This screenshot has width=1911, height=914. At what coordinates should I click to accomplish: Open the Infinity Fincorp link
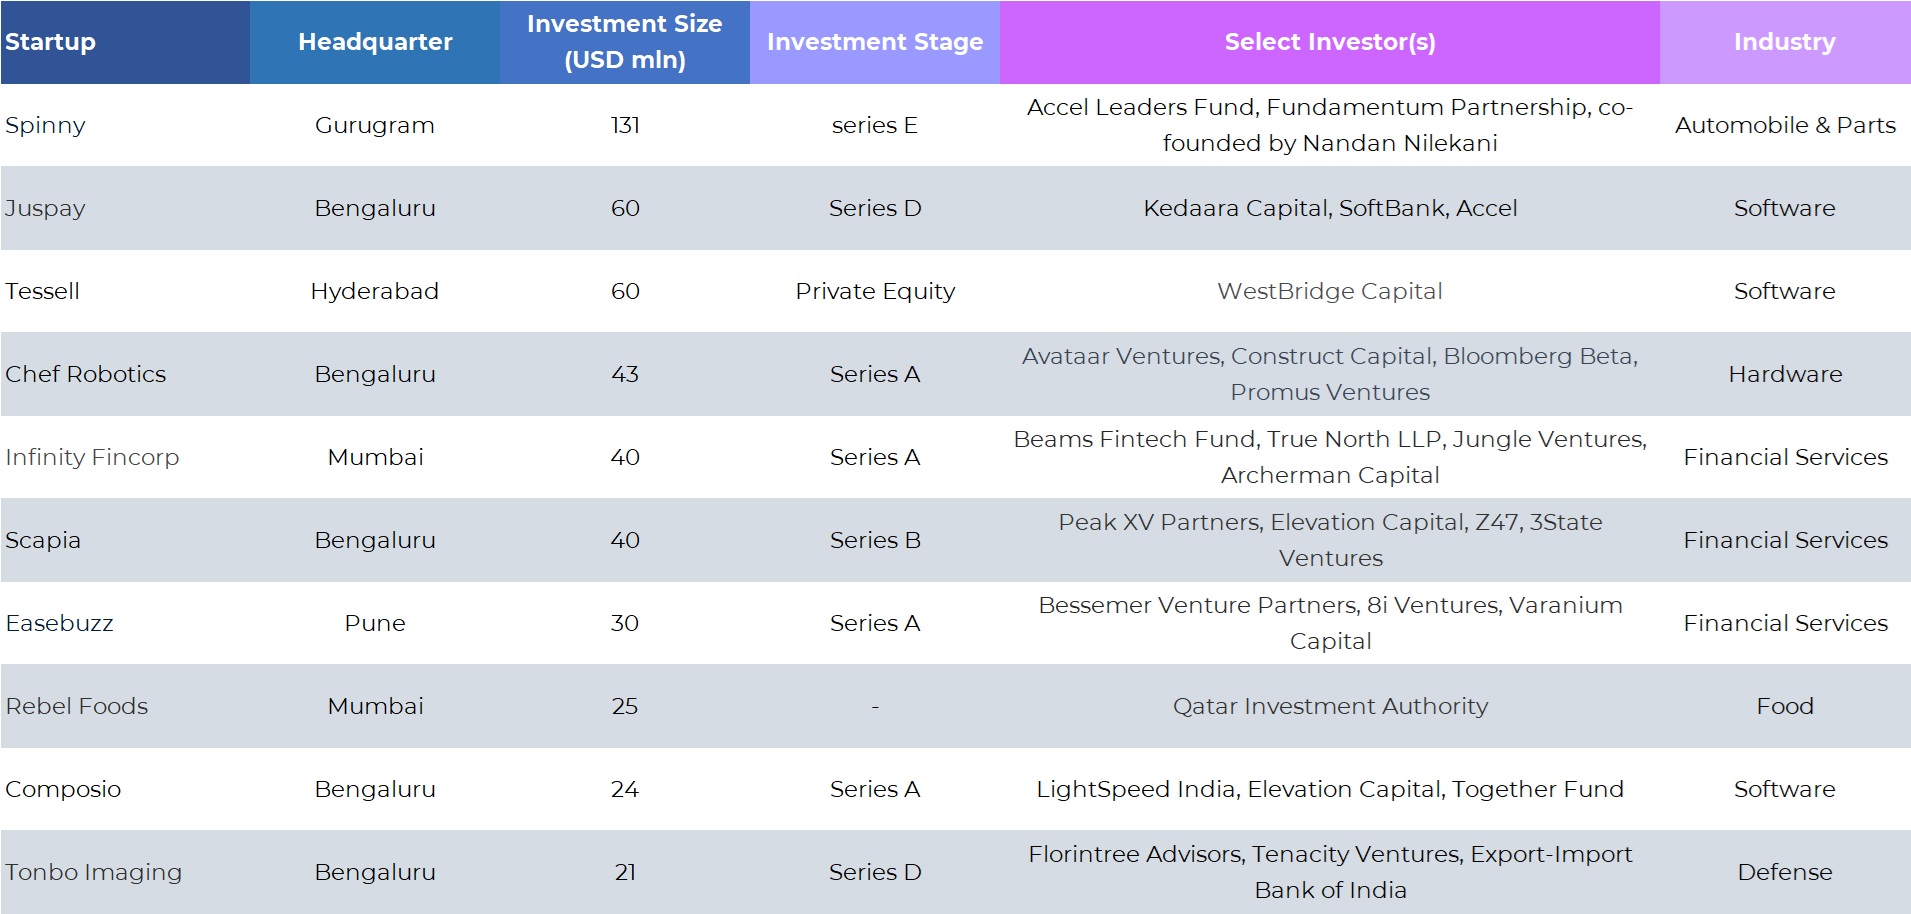click(92, 457)
